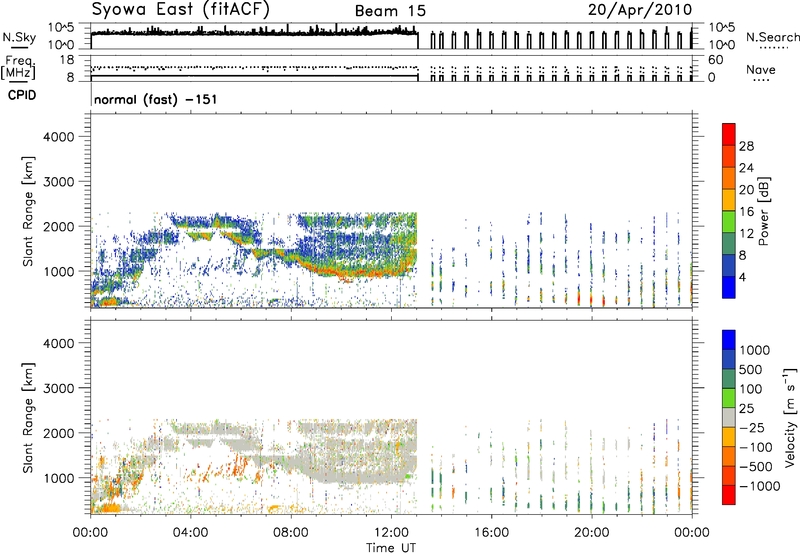Click the '60' Nave axis tick
The width and height of the screenshot is (800, 554).
coord(715,60)
